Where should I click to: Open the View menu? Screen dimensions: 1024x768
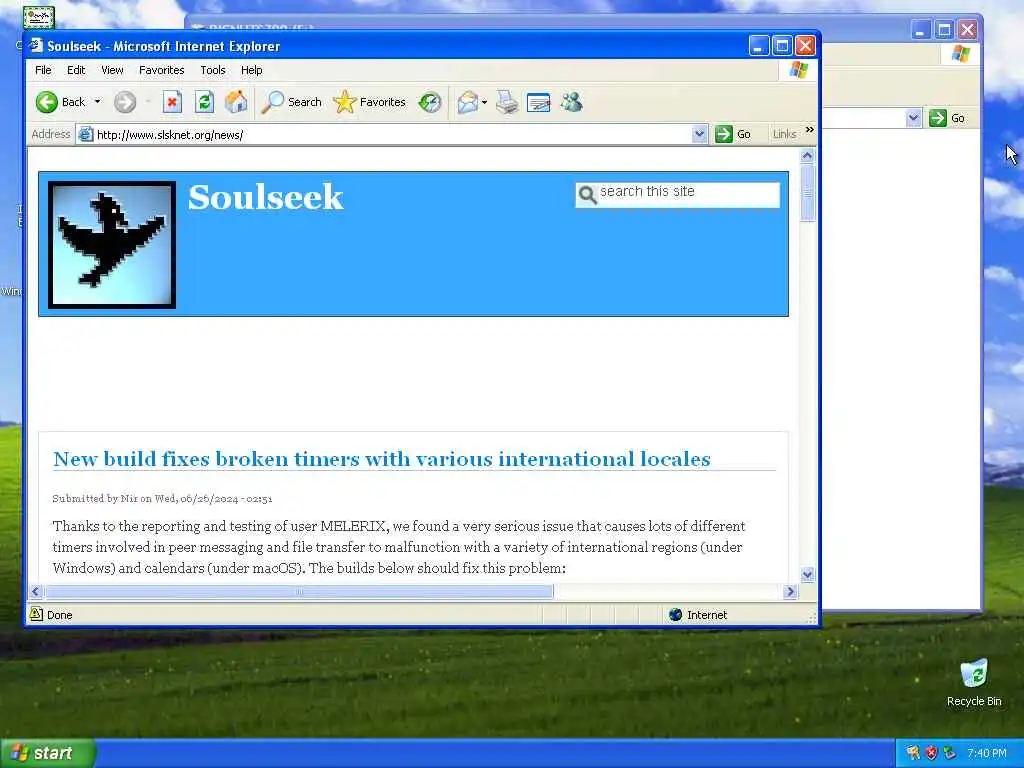[x=112, y=70]
